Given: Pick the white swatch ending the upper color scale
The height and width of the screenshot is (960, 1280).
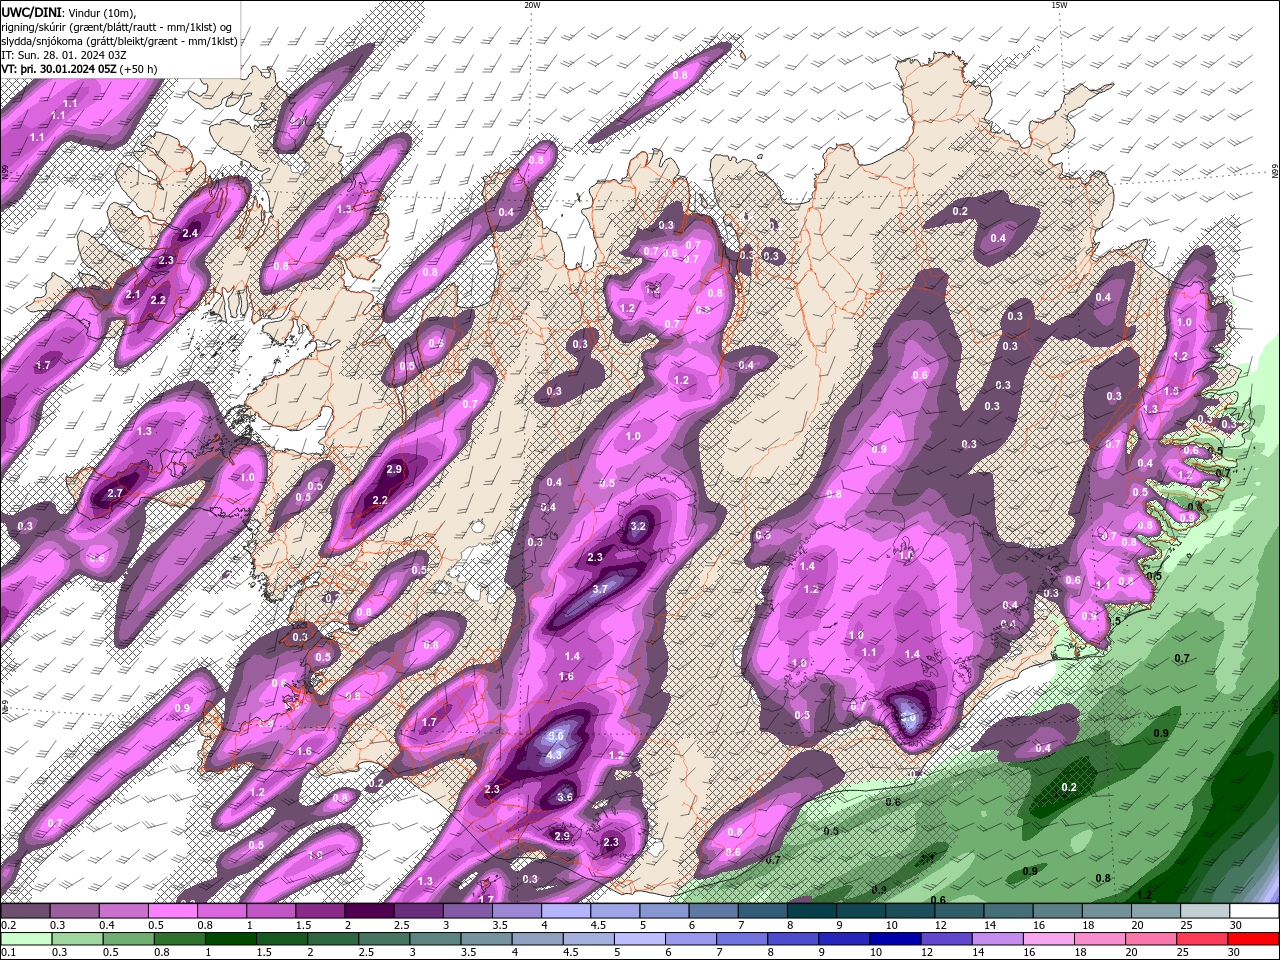Looking at the screenshot, I should (x=1254, y=911).
